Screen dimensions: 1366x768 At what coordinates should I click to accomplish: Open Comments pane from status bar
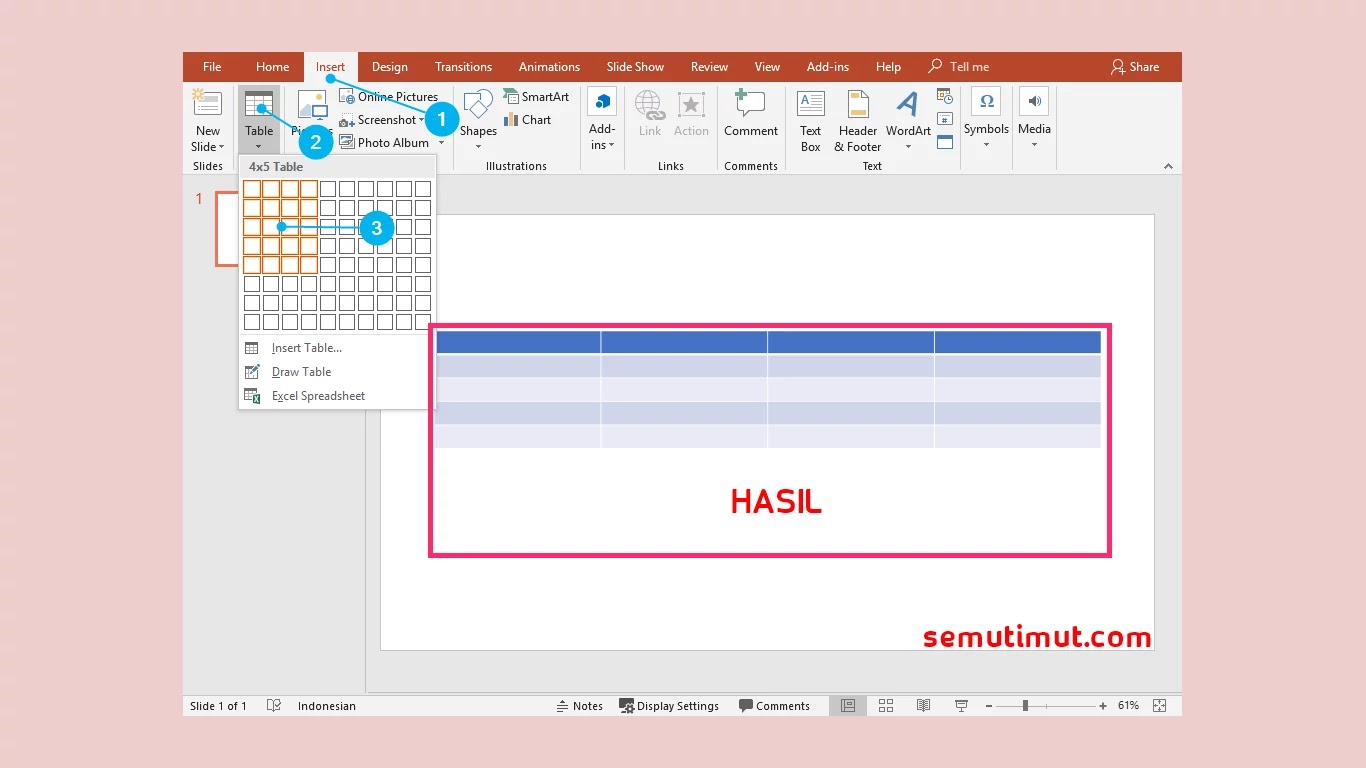[x=774, y=705]
